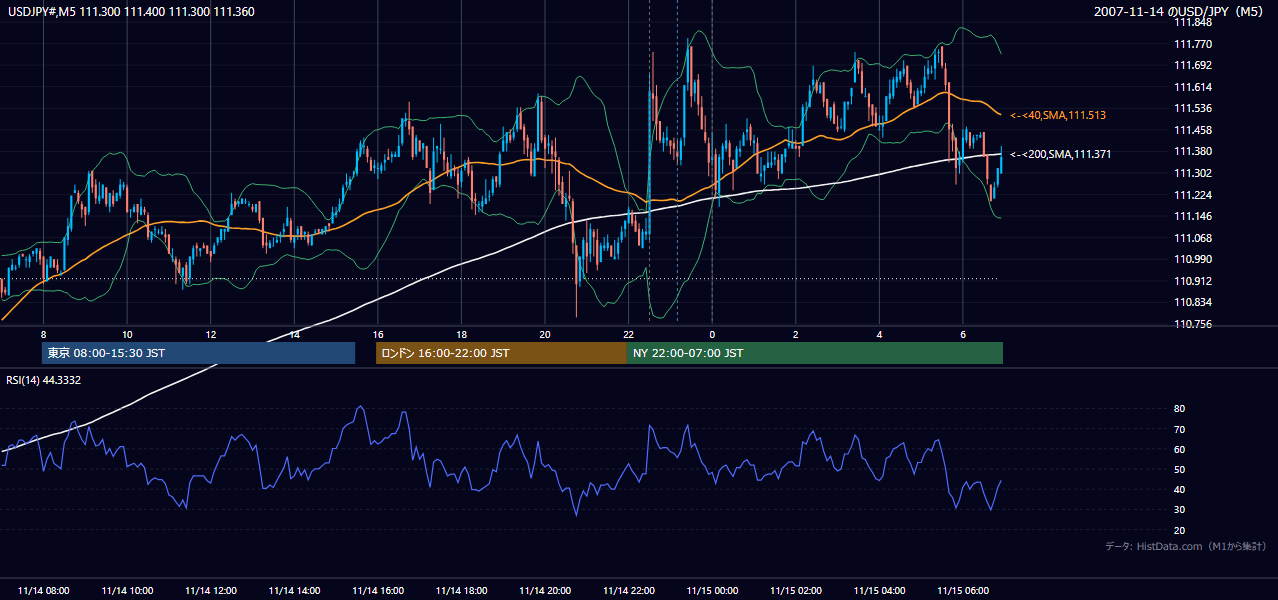Click RSI scale value 60
Screen dimensions: 1278x600
[1179, 449]
